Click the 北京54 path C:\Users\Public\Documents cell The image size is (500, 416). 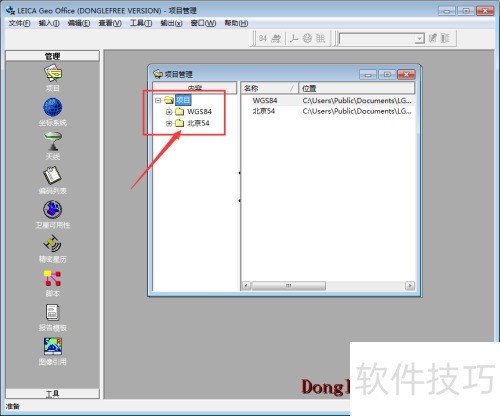pos(357,111)
